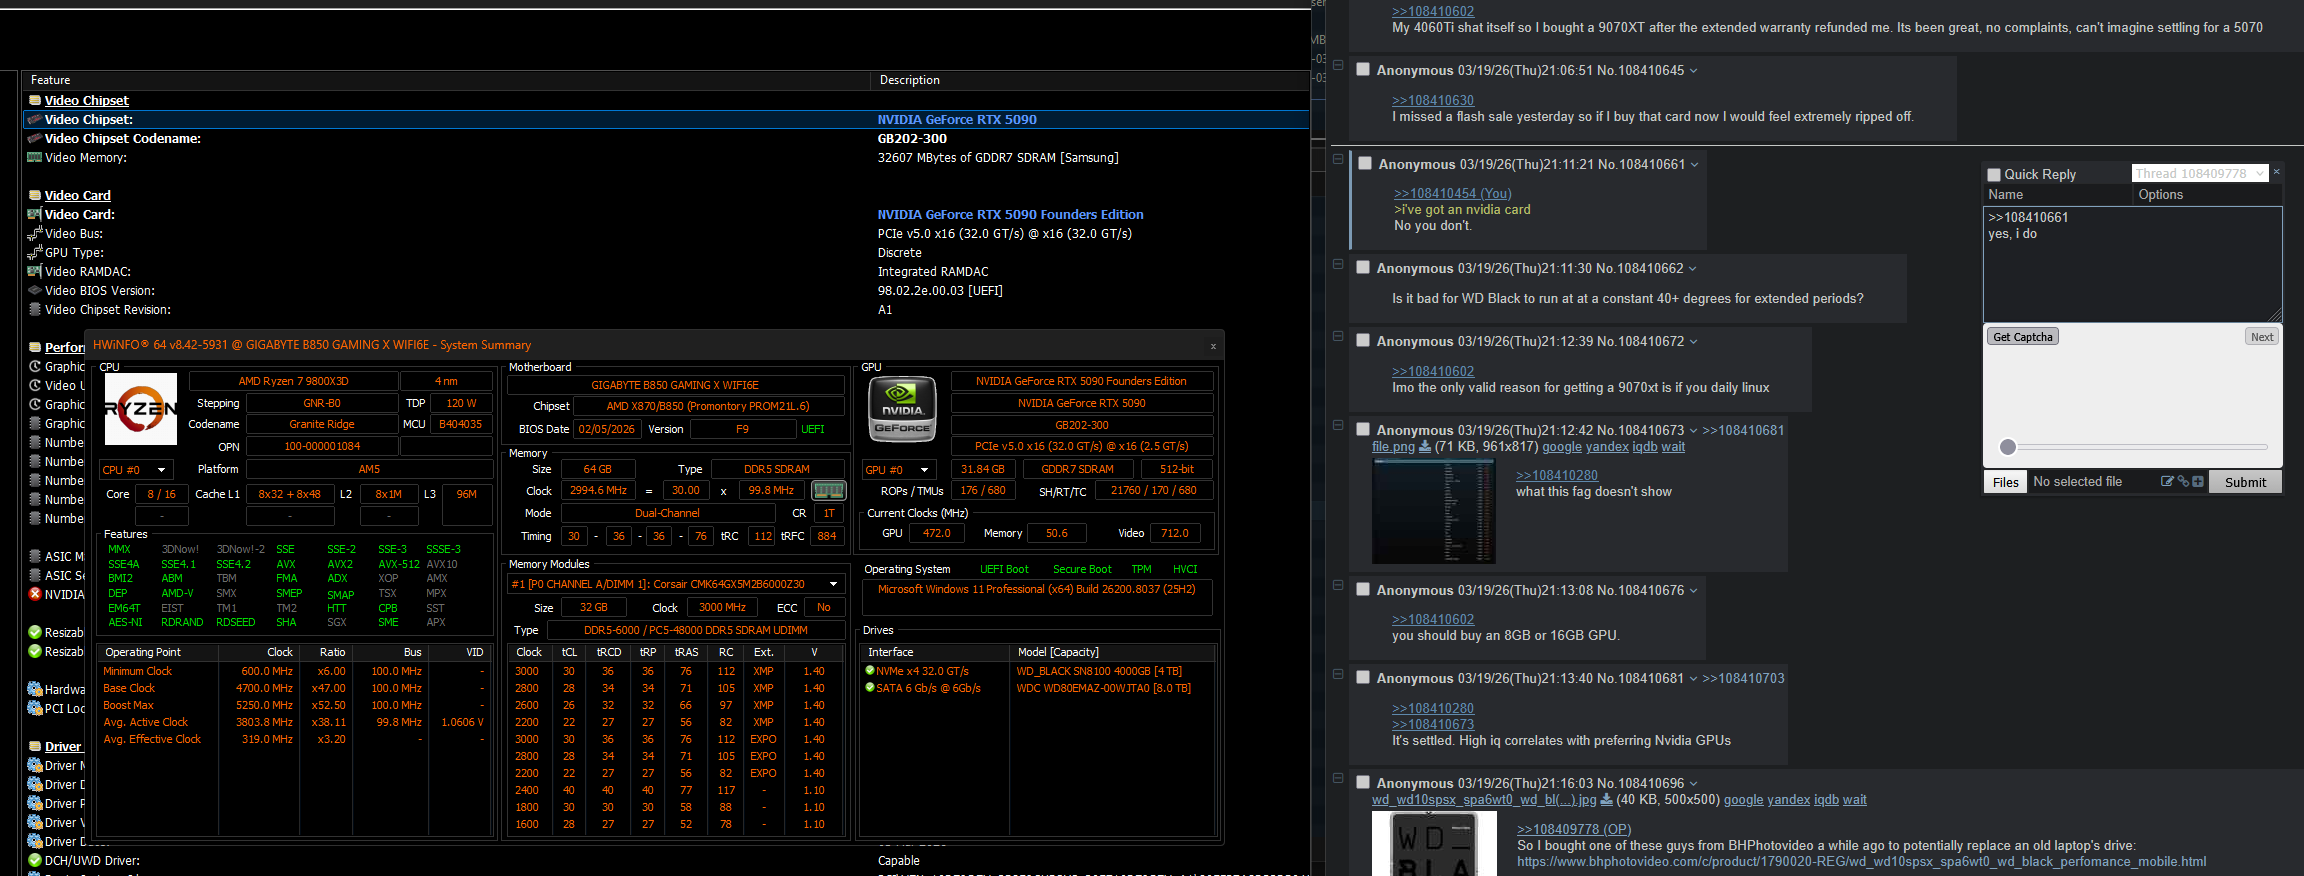The width and height of the screenshot is (2304, 876).
Task: Click the icon beside Video Bus row
Action: (x=35, y=233)
